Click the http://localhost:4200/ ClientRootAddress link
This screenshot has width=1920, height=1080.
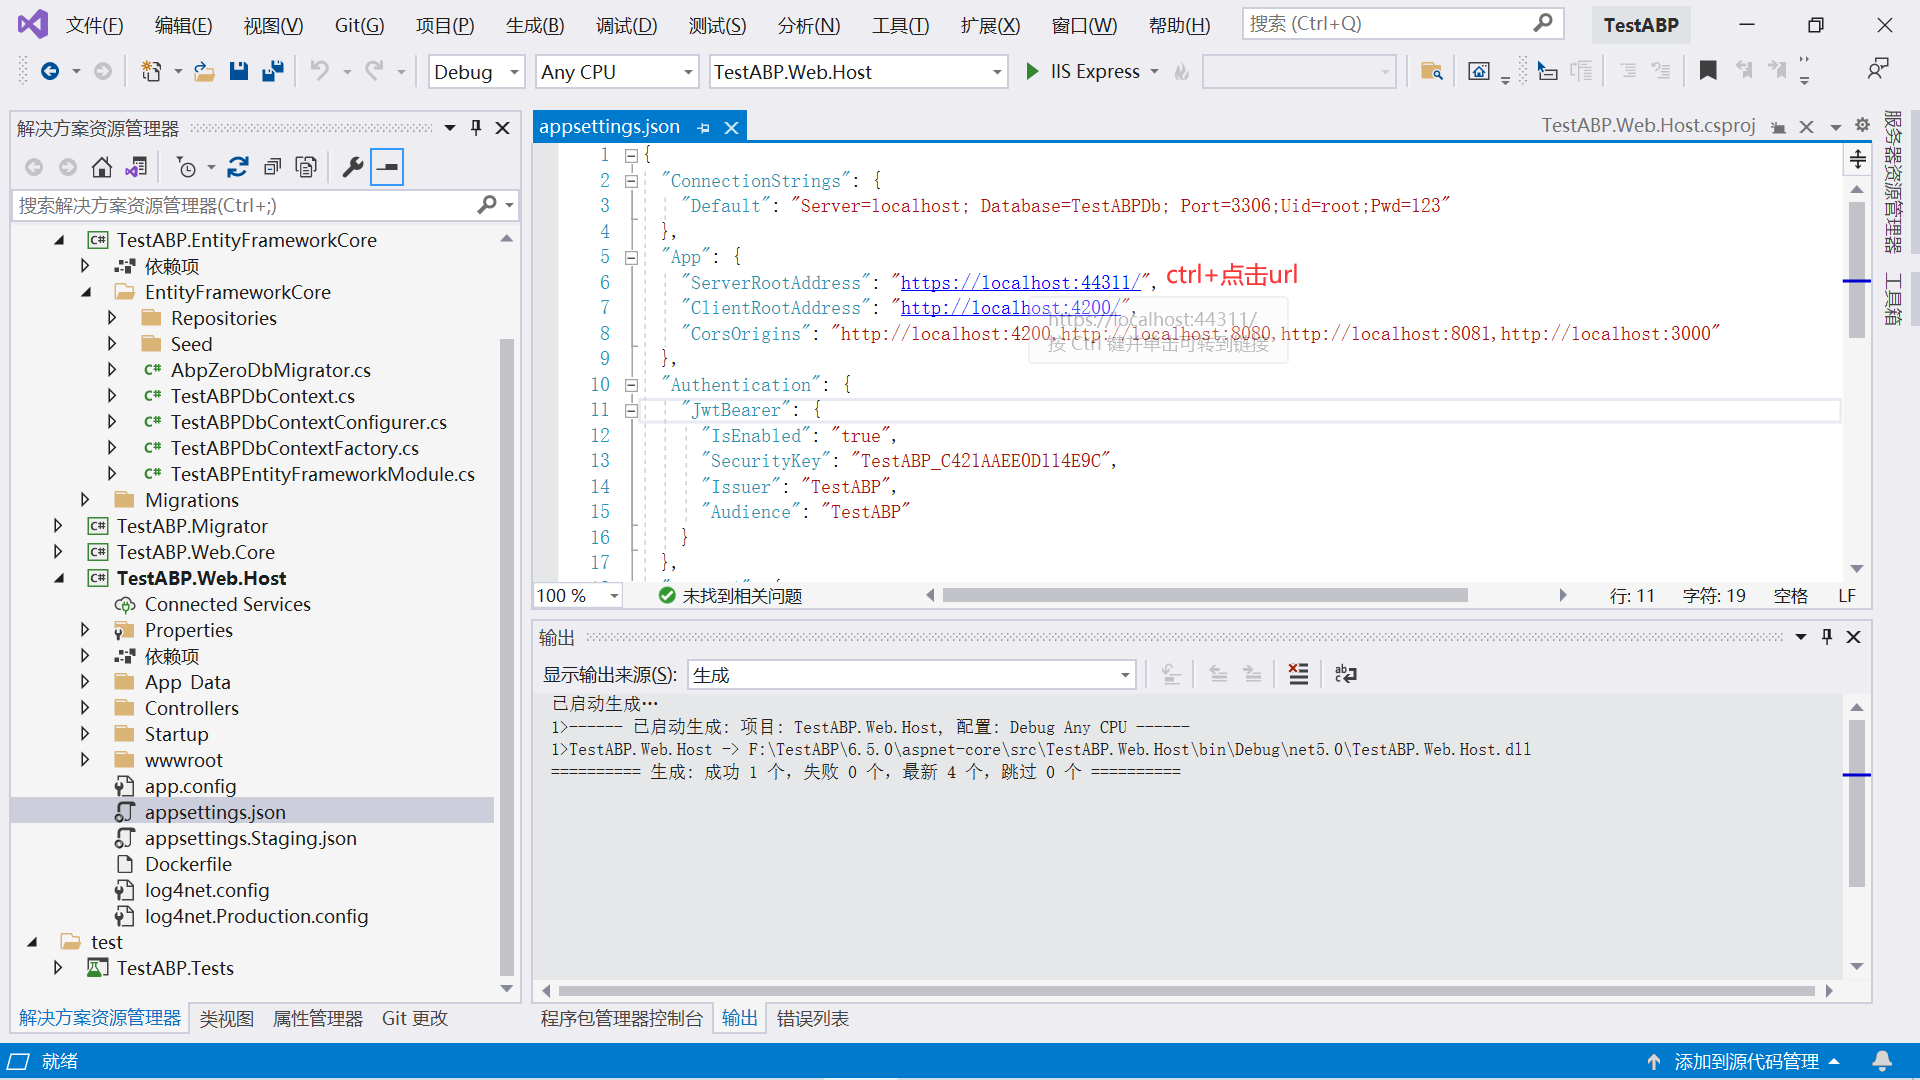[1010, 308]
